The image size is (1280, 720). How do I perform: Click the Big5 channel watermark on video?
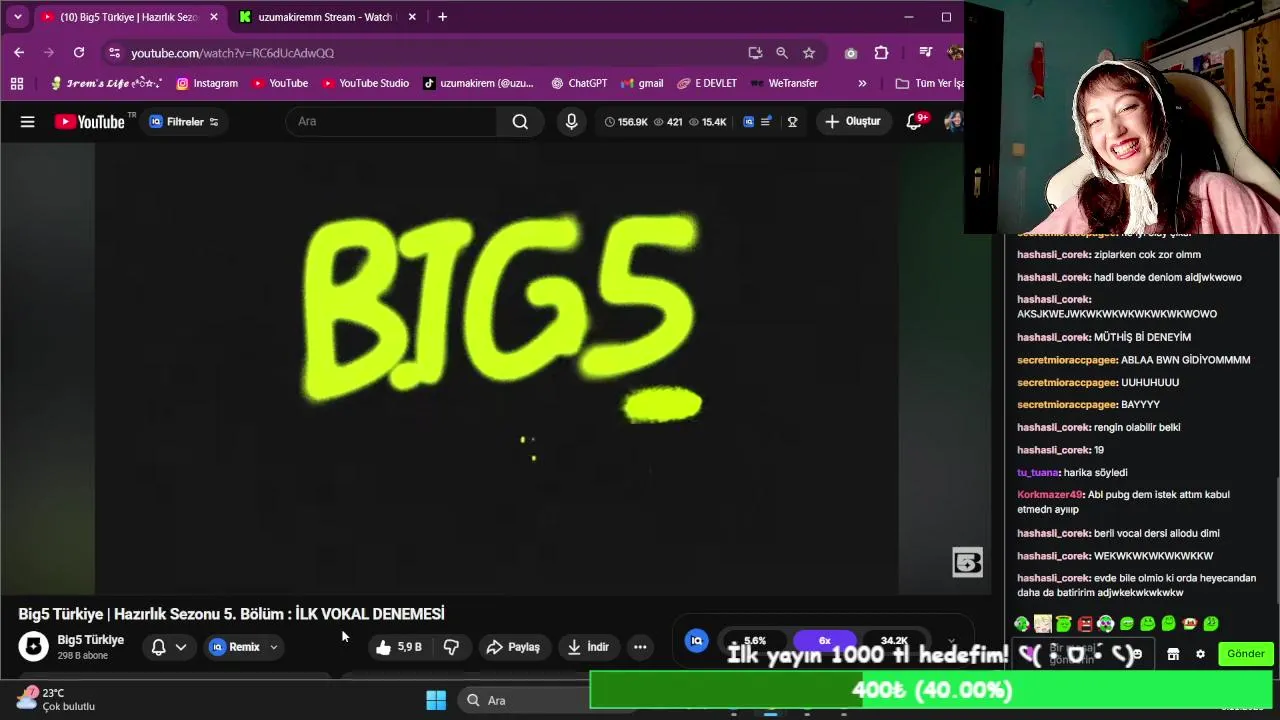[967, 562]
